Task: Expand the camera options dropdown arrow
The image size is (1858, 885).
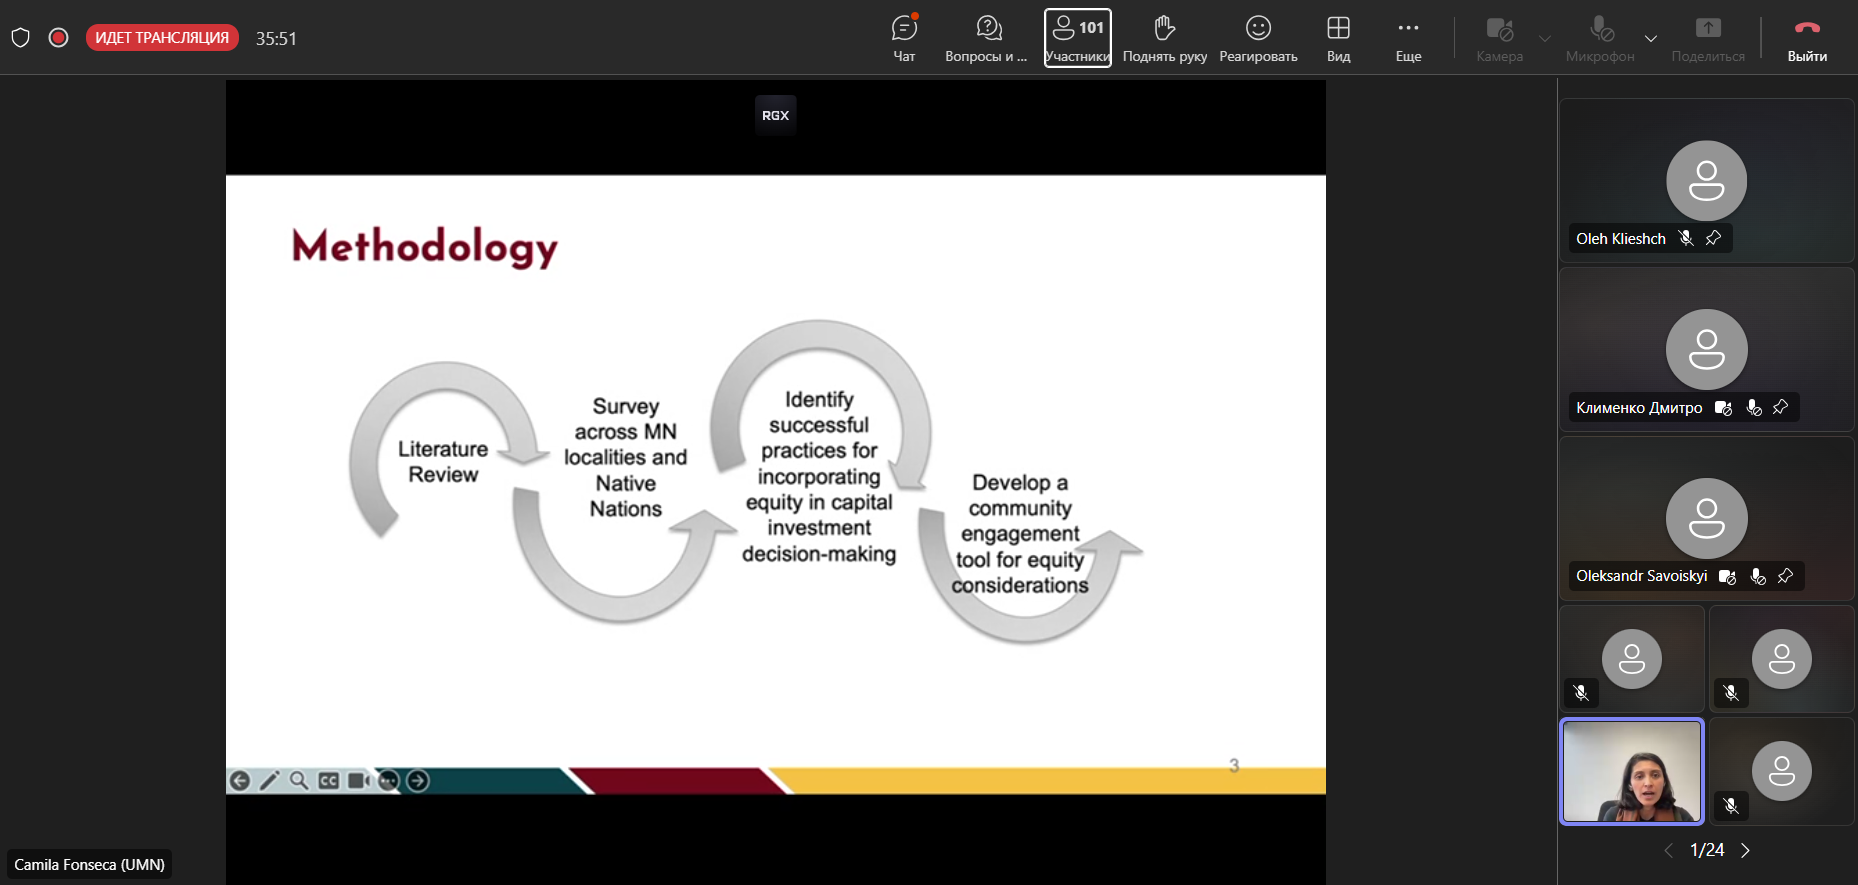Action: [x=1545, y=39]
